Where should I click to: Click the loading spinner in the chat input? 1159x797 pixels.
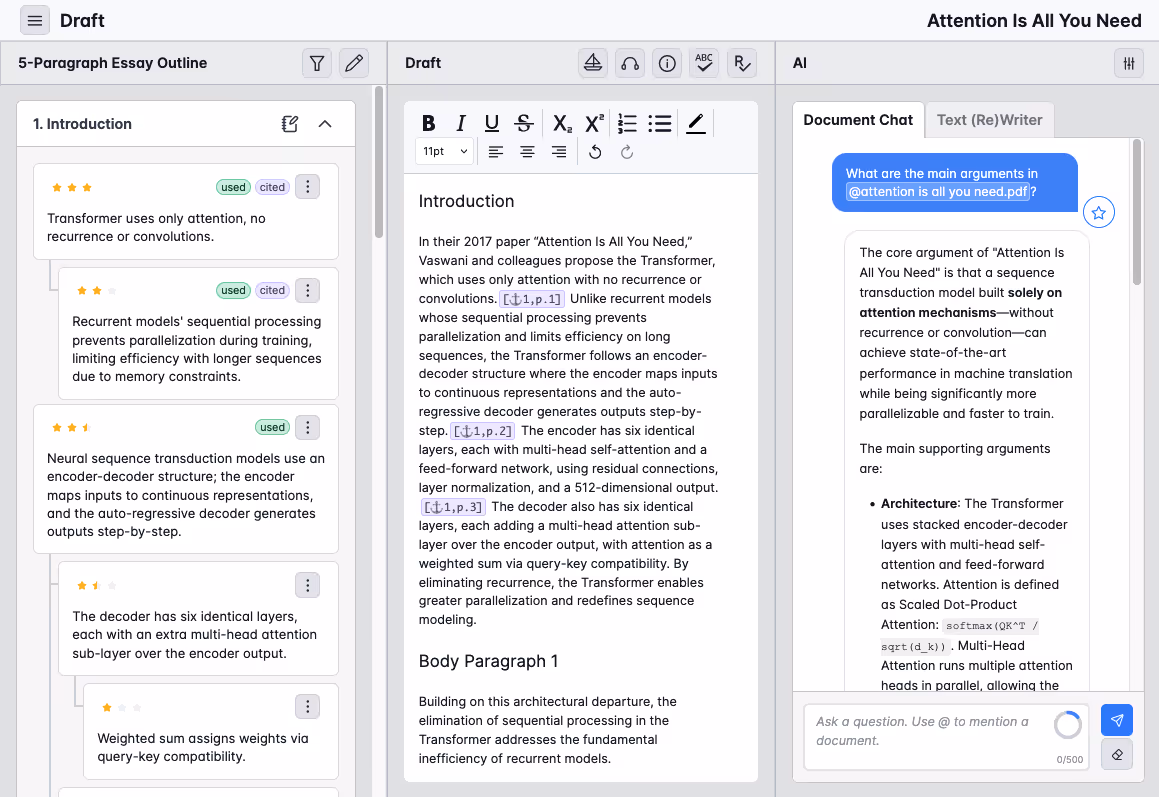pyautogui.click(x=1068, y=725)
